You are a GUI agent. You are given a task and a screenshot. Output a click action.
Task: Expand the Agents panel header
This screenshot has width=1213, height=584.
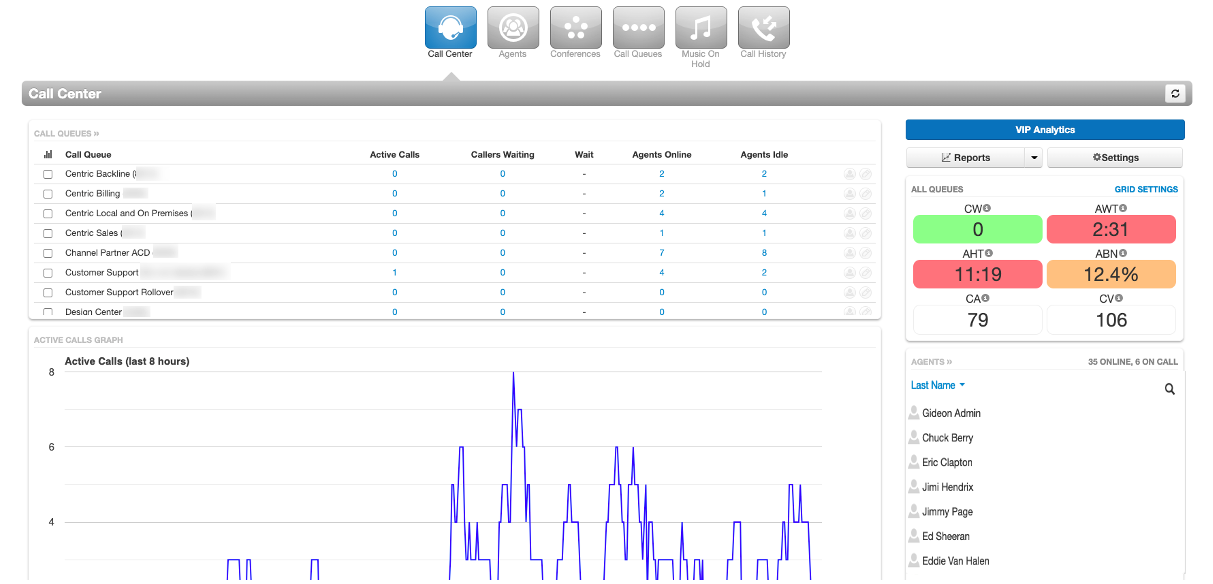[932, 362]
